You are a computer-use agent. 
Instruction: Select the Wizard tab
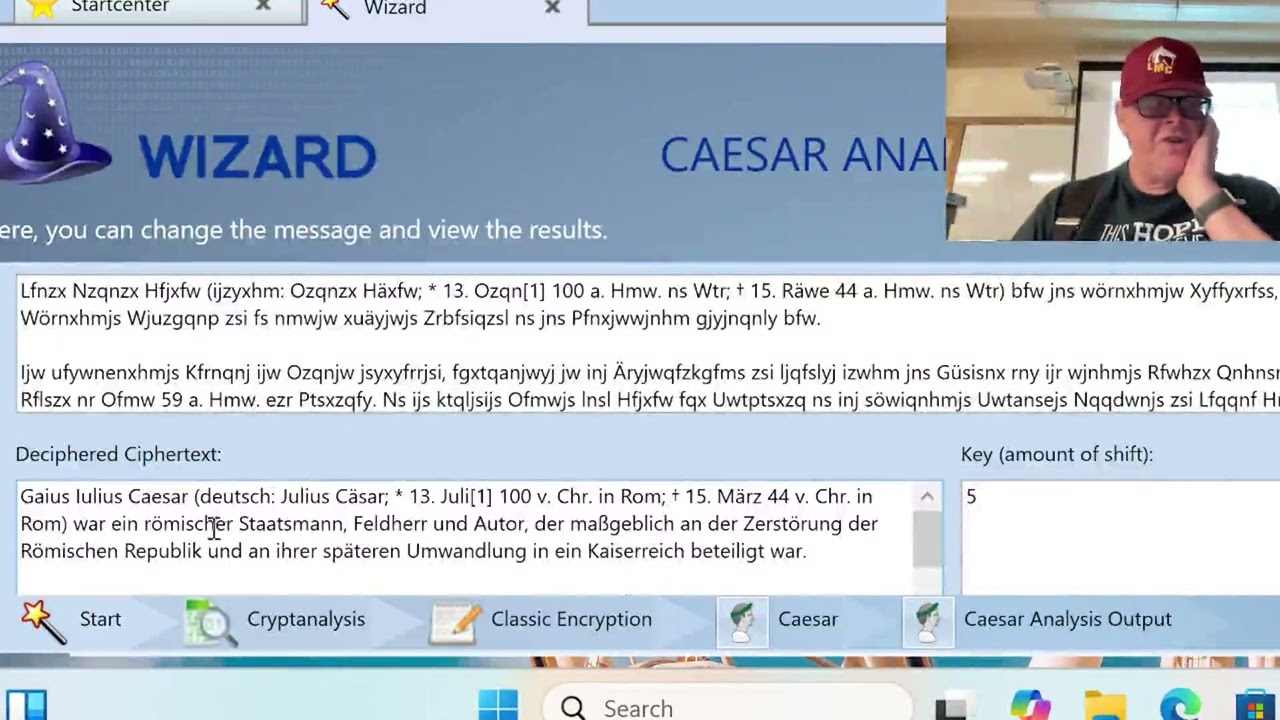click(395, 9)
